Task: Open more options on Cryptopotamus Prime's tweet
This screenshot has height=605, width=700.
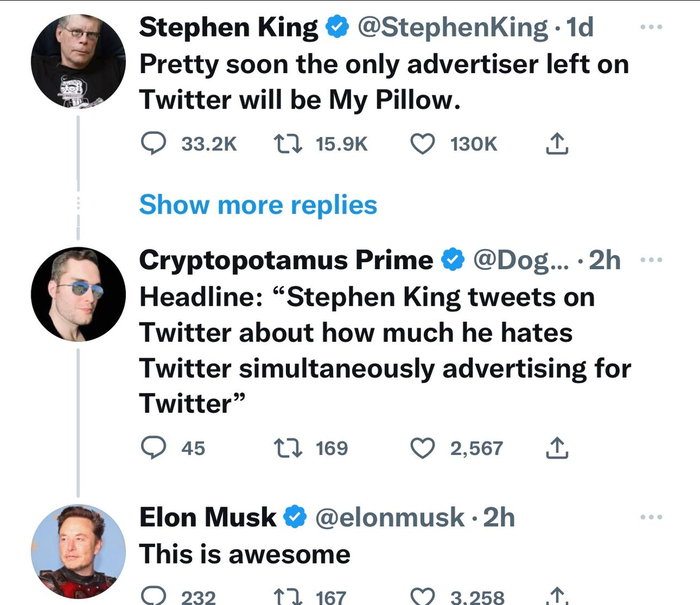Action: pos(652,260)
